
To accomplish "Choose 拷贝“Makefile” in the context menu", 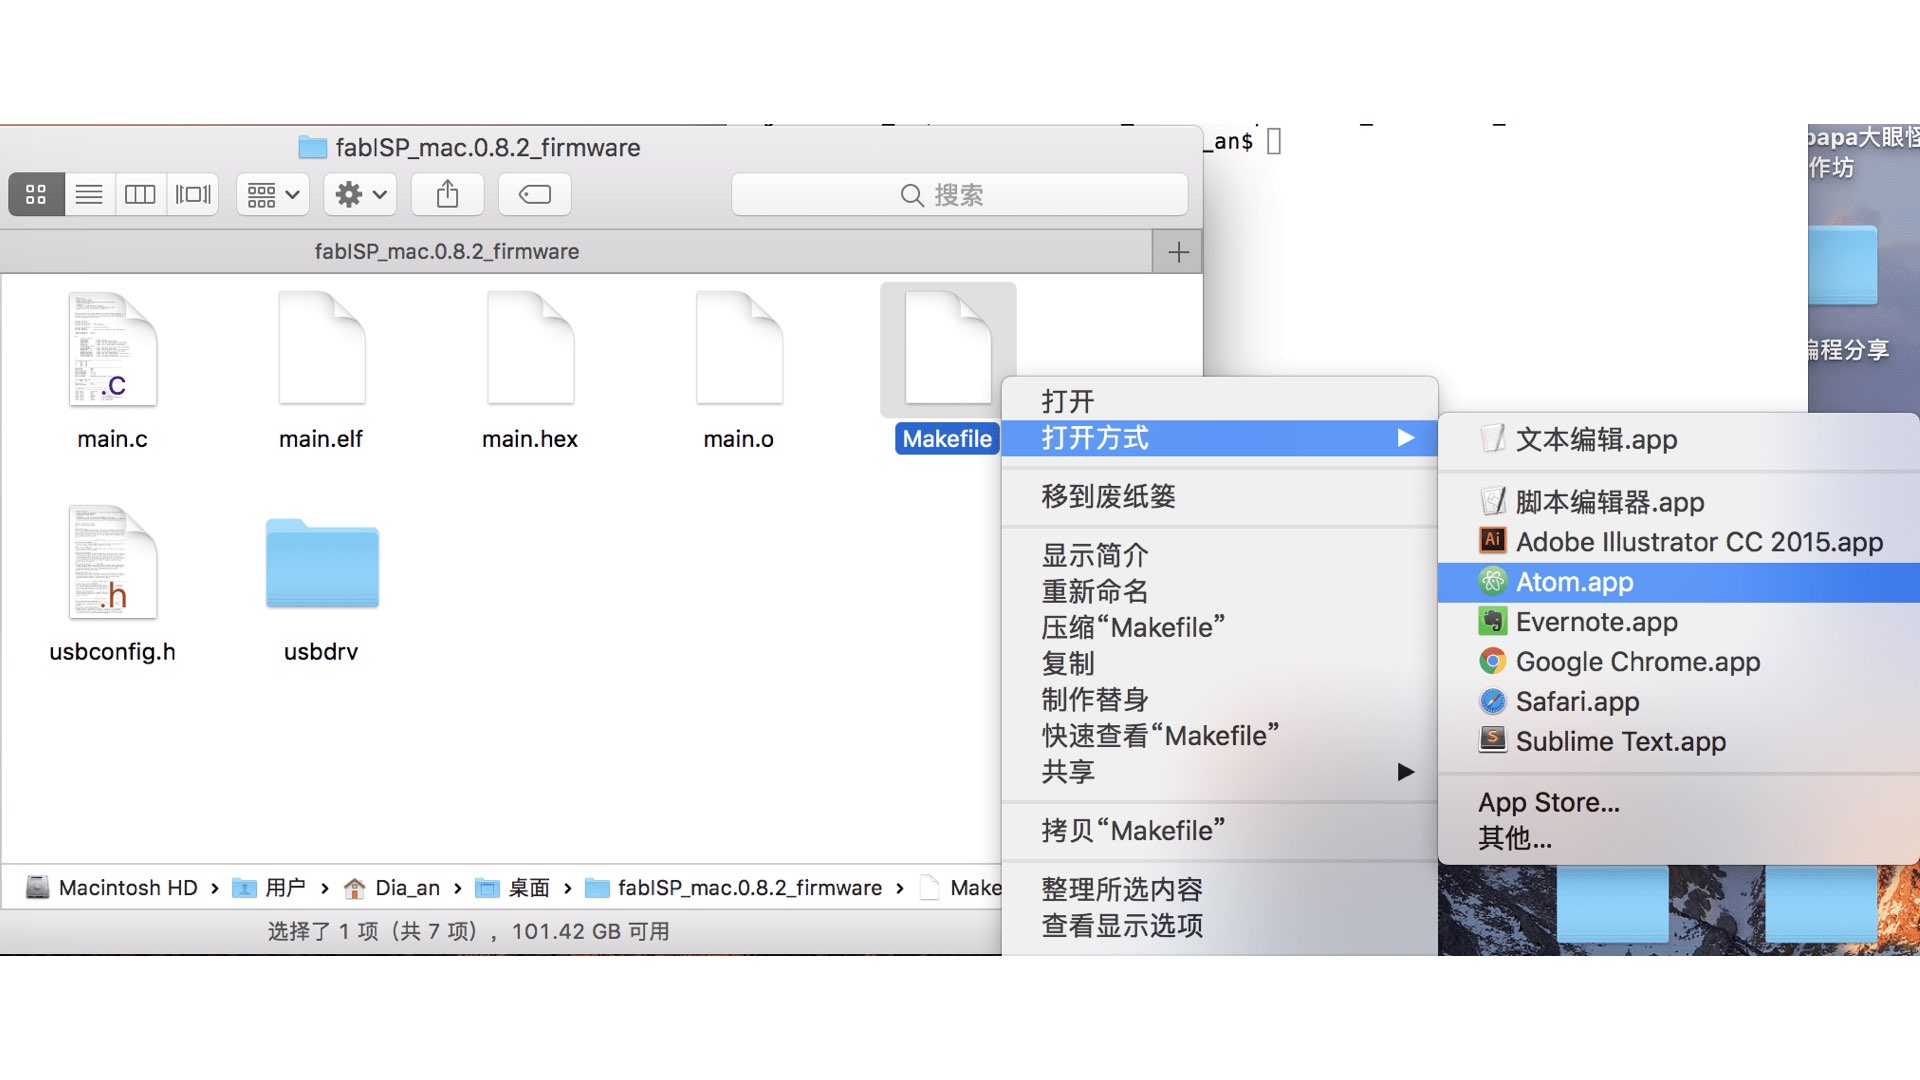I will (1219, 830).
